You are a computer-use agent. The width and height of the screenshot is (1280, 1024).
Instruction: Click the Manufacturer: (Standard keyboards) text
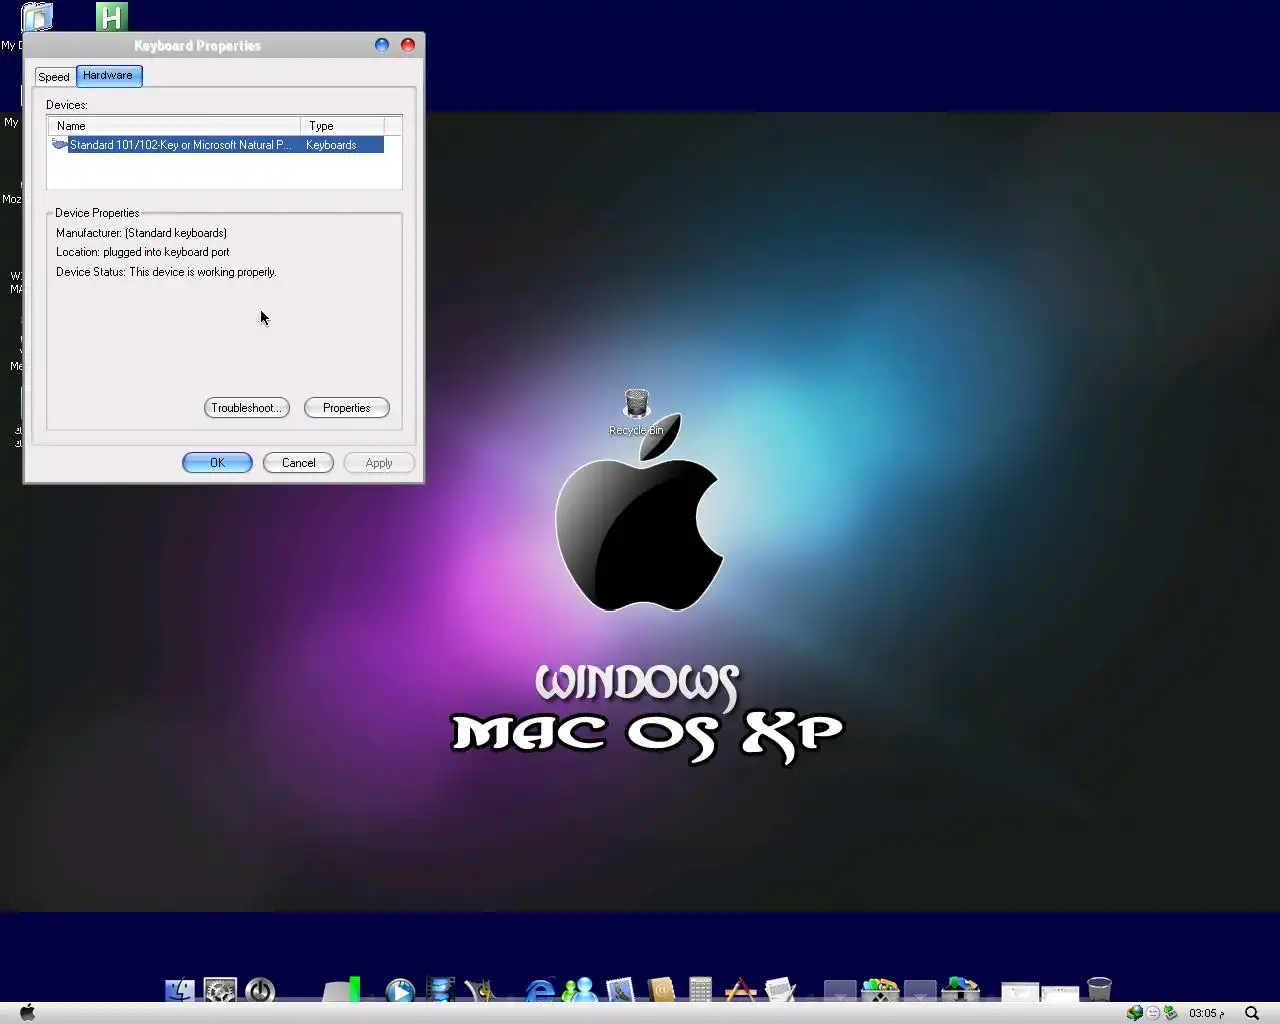[x=141, y=233]
